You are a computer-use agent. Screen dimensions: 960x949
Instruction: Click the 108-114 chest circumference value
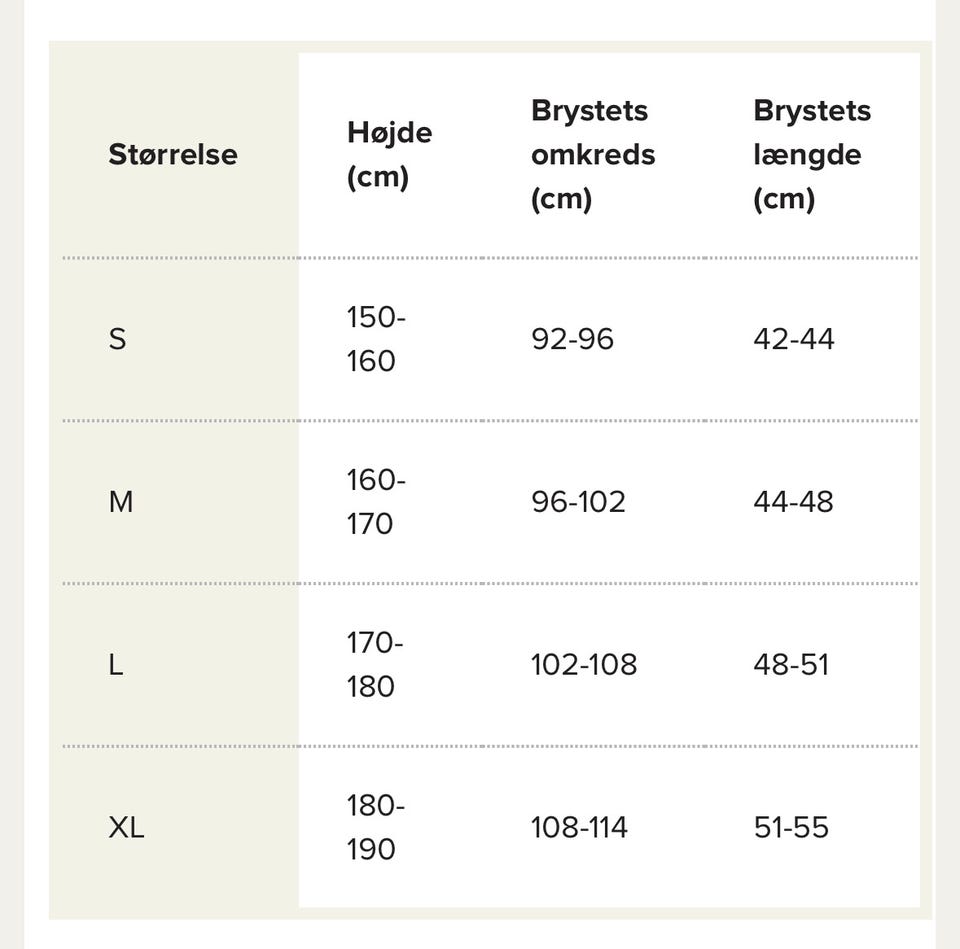(x=579, y=828)
